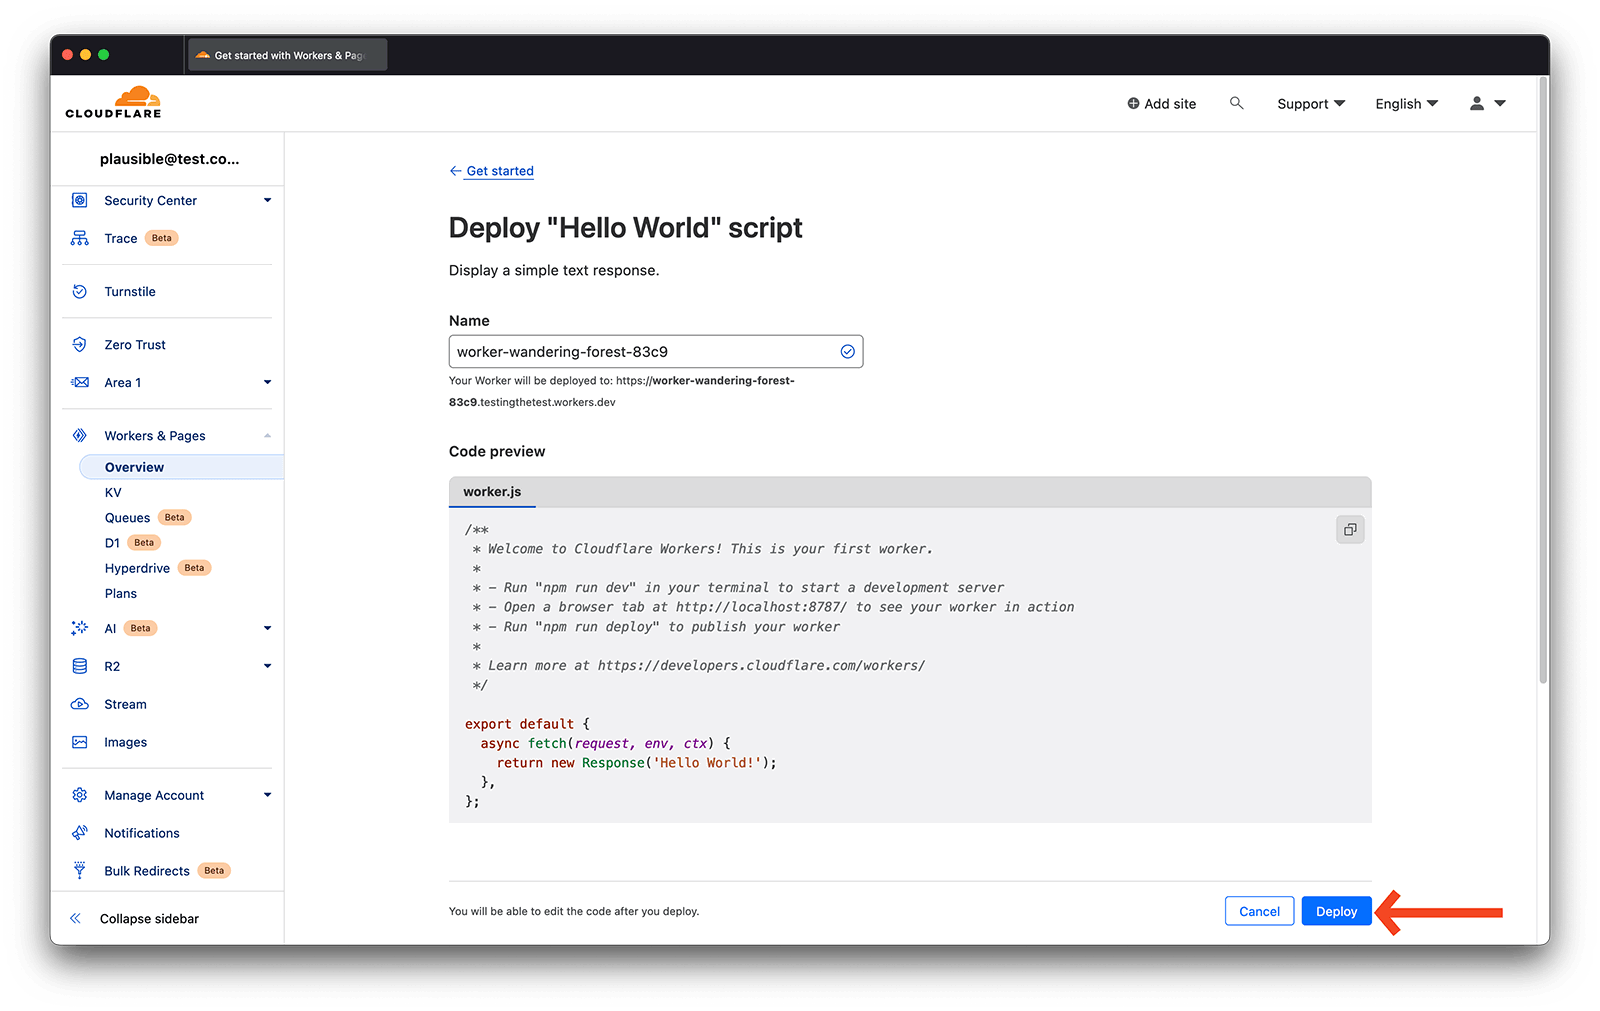Open the Plans submenu item

click(121, 593)
